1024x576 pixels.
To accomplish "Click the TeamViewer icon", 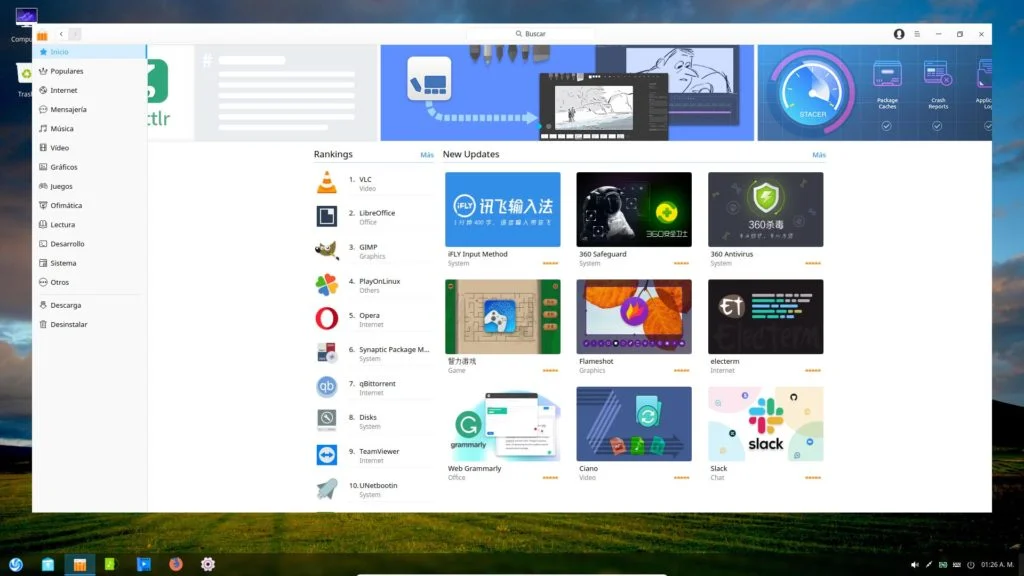I will click(327, 455).
